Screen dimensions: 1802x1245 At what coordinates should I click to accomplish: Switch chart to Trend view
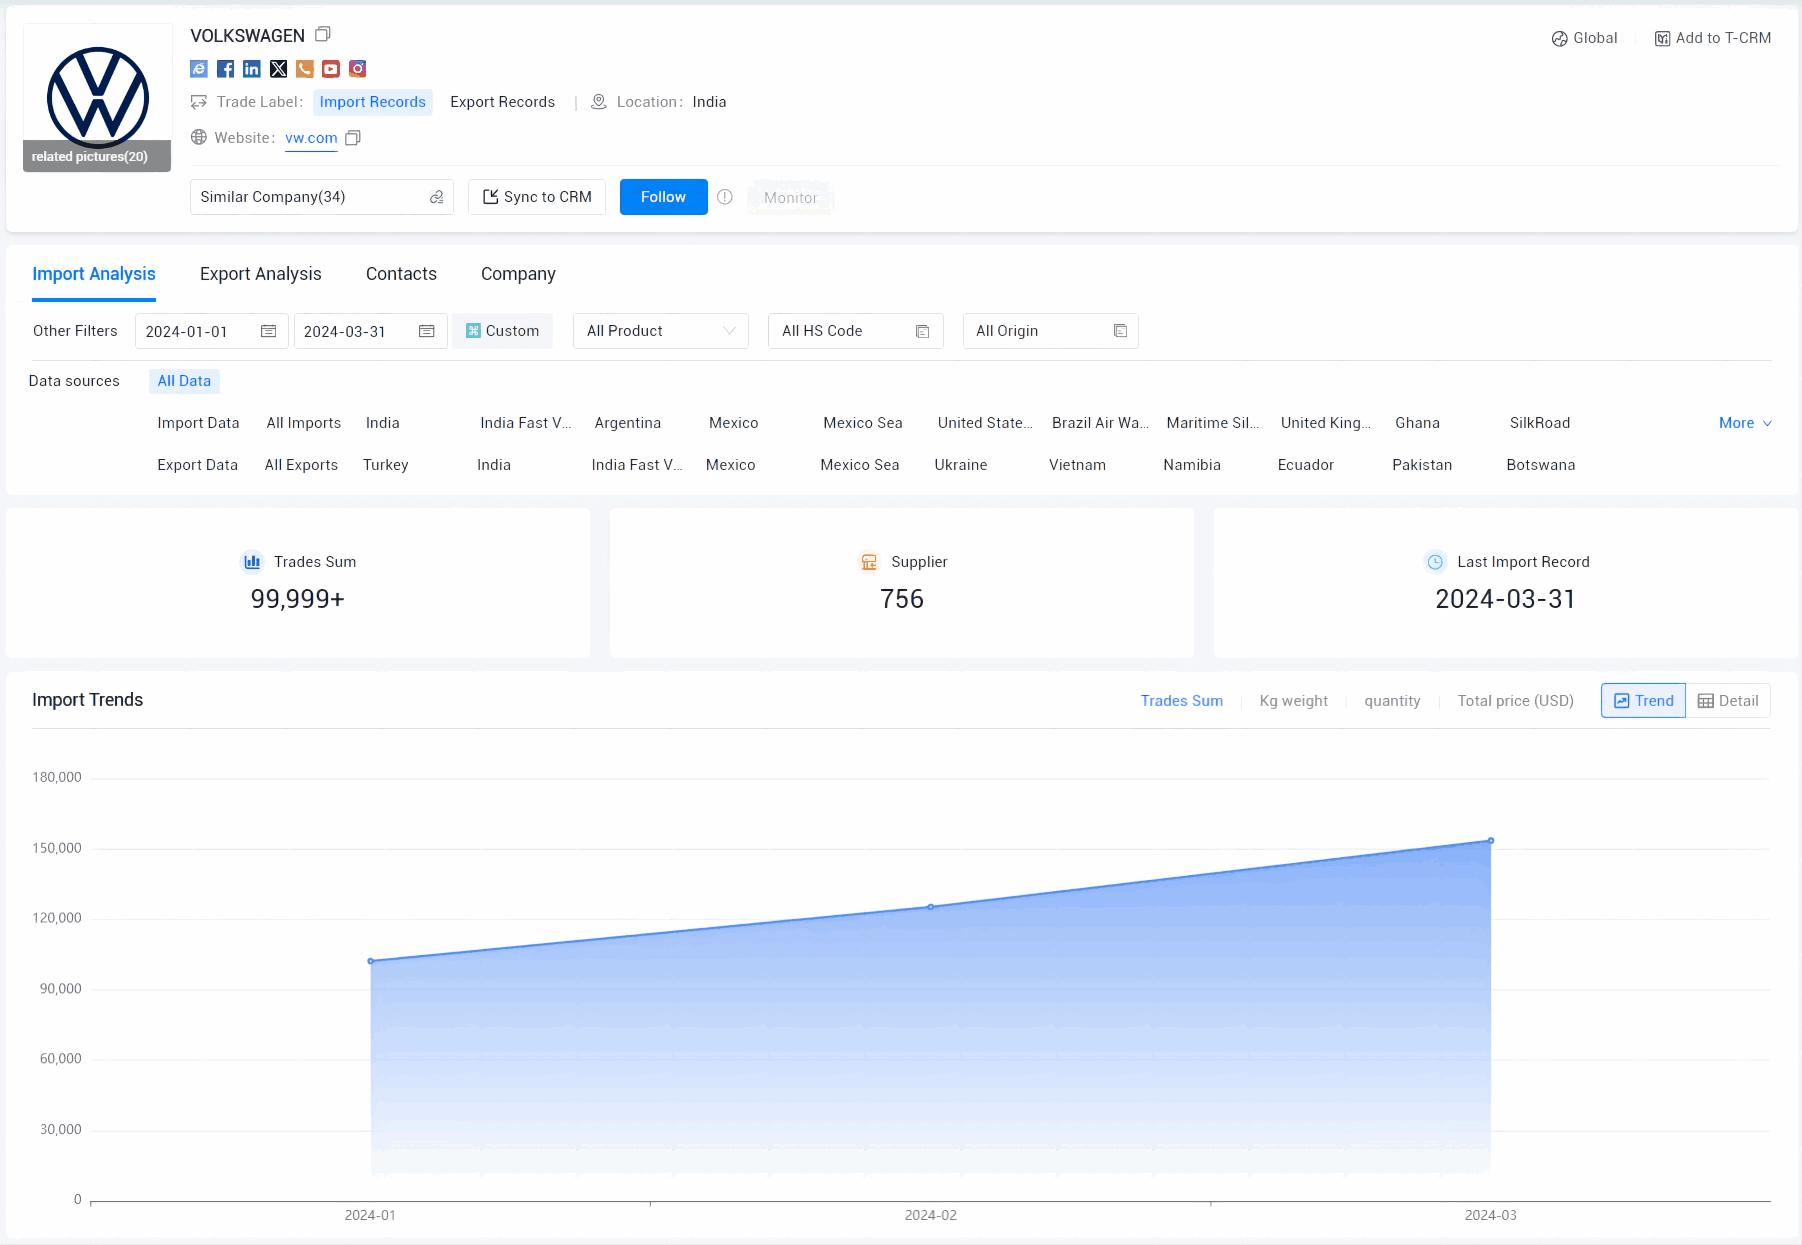pos(1643,701)
